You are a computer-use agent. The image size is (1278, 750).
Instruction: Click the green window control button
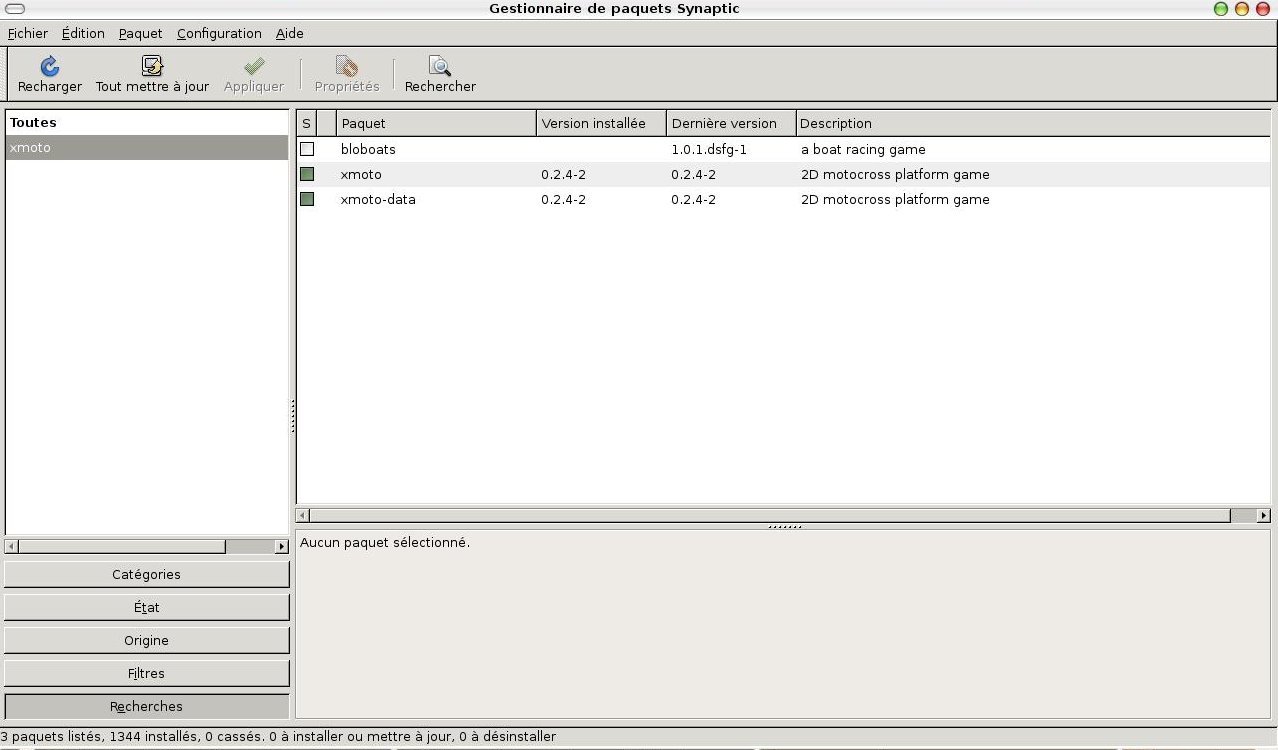[x=1221, y=9]
